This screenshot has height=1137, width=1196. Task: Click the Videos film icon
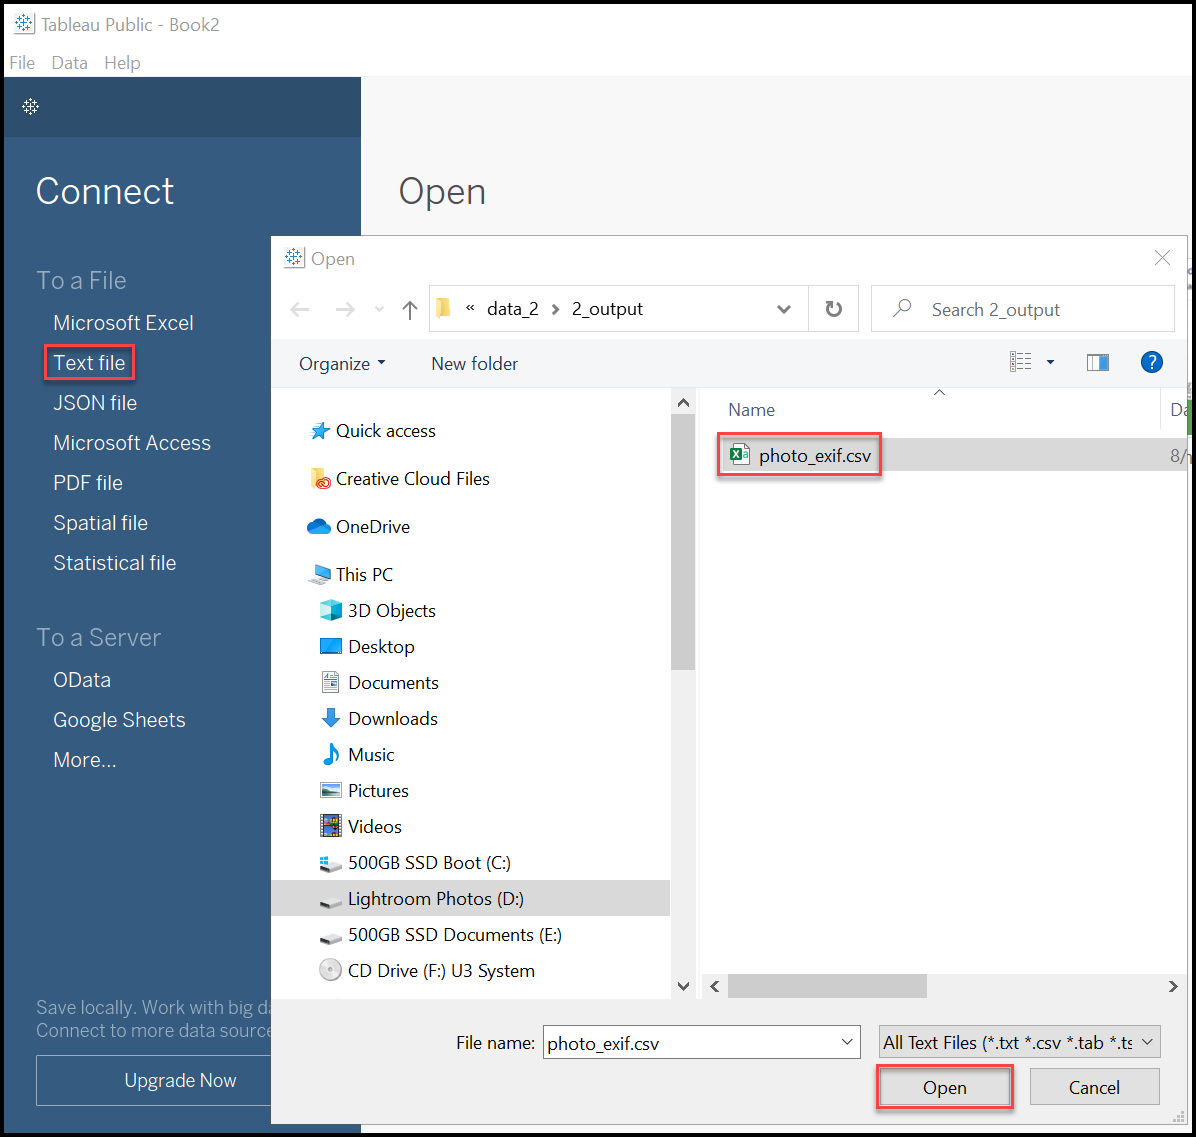[x=330, y=826]
